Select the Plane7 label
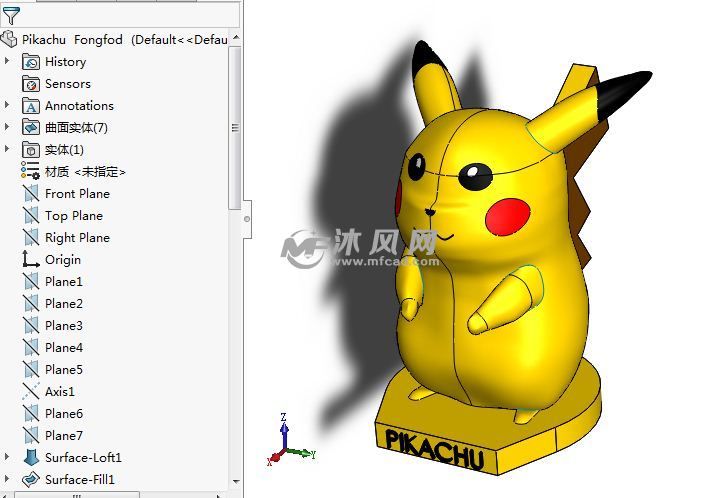721x498 pixels. click(x=63, y=435)
